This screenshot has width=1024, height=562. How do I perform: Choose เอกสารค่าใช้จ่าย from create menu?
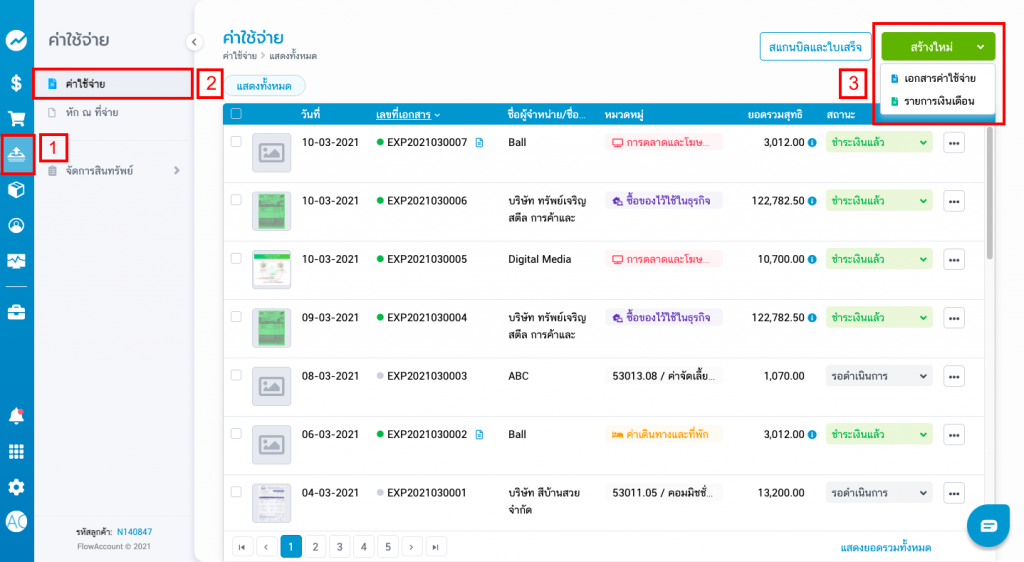[x=938, y=78]
